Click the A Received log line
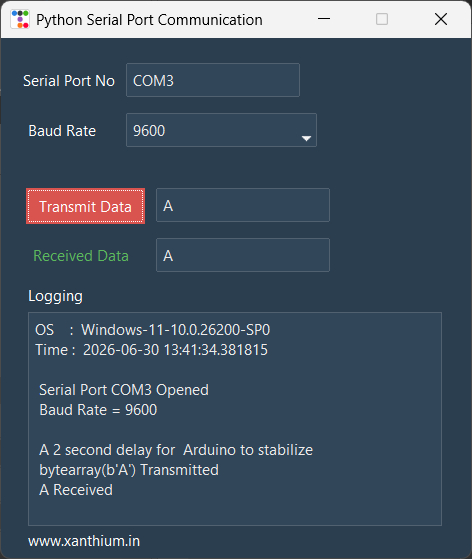Image resolution: width=472 pixels, height=559 pixels. [x=76, y=490]
